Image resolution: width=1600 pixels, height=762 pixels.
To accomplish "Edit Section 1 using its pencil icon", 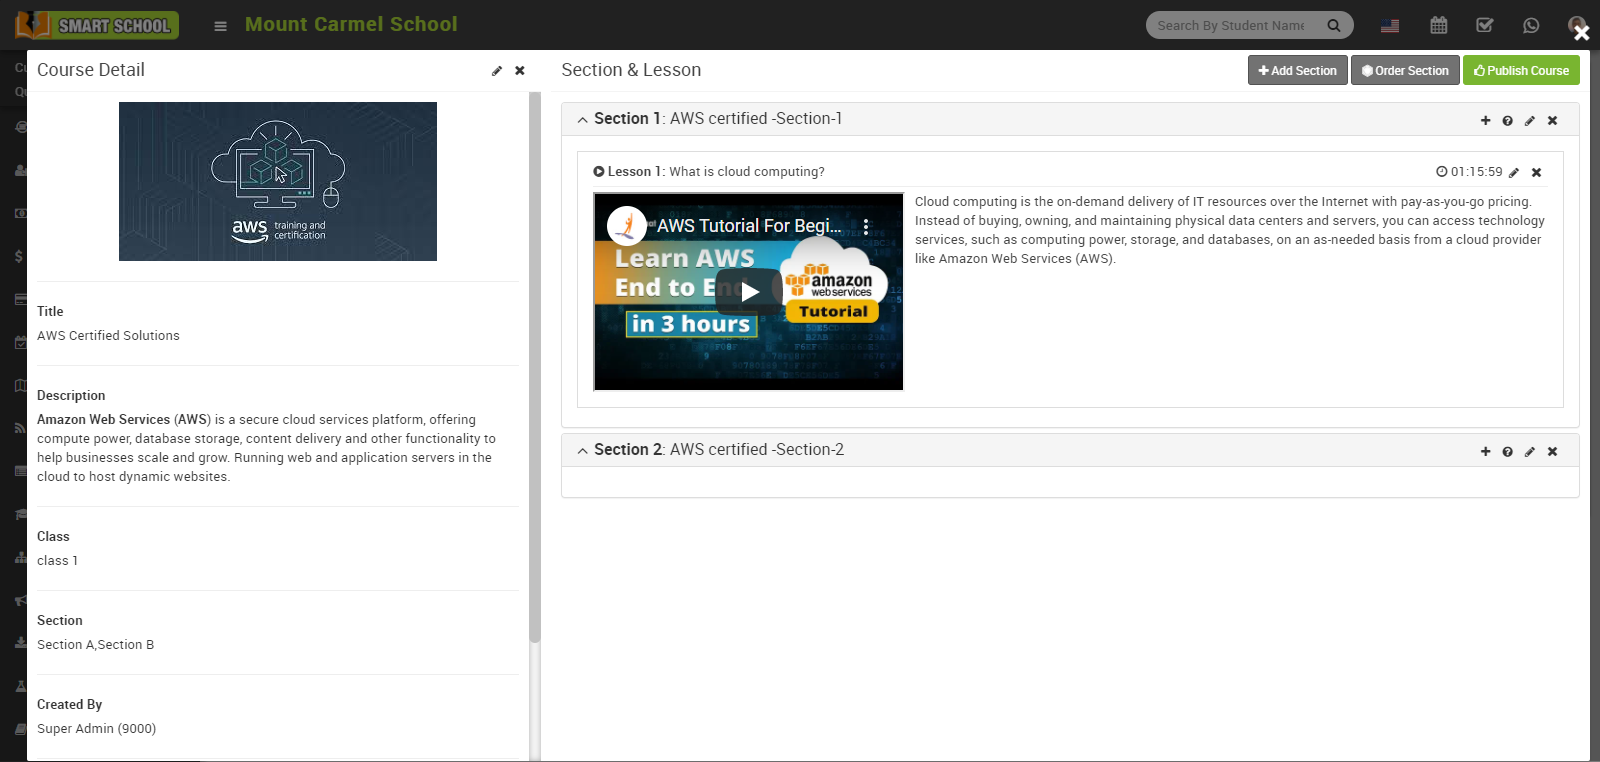I will [1529, 121].
